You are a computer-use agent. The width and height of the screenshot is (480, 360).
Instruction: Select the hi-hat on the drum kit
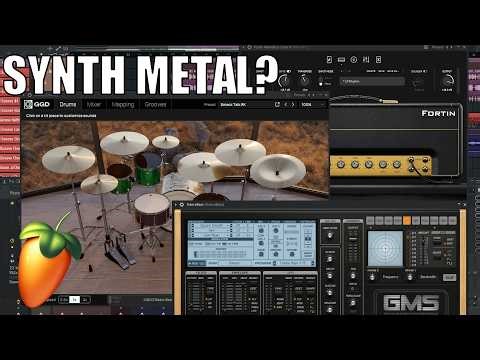(x=99, y=184)
